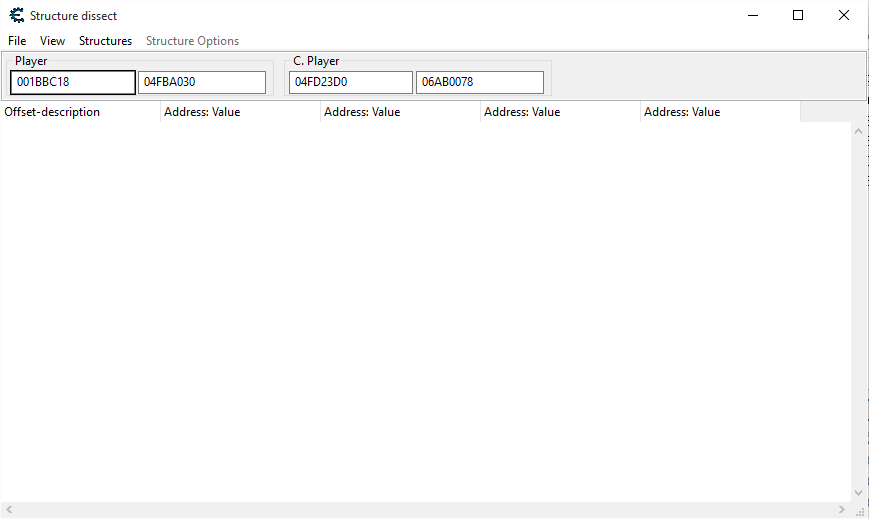Maximize the Structure dissect window
This screenshot has width=869, height=519.
[x=797, y=15]
